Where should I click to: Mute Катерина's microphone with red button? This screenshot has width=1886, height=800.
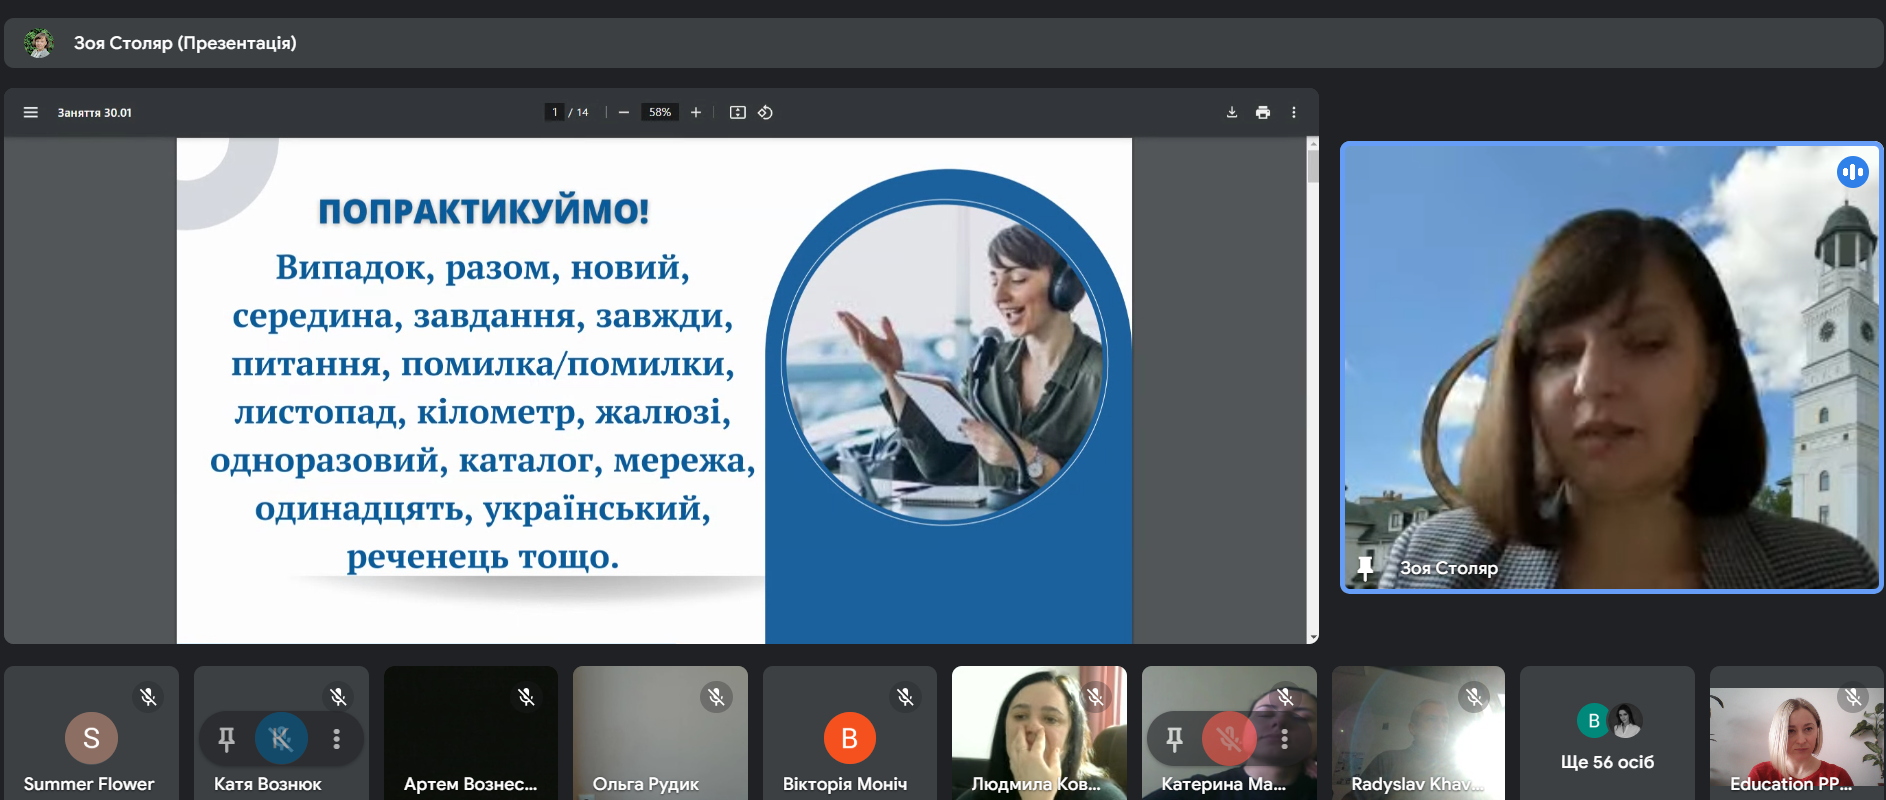[1229, 739]
